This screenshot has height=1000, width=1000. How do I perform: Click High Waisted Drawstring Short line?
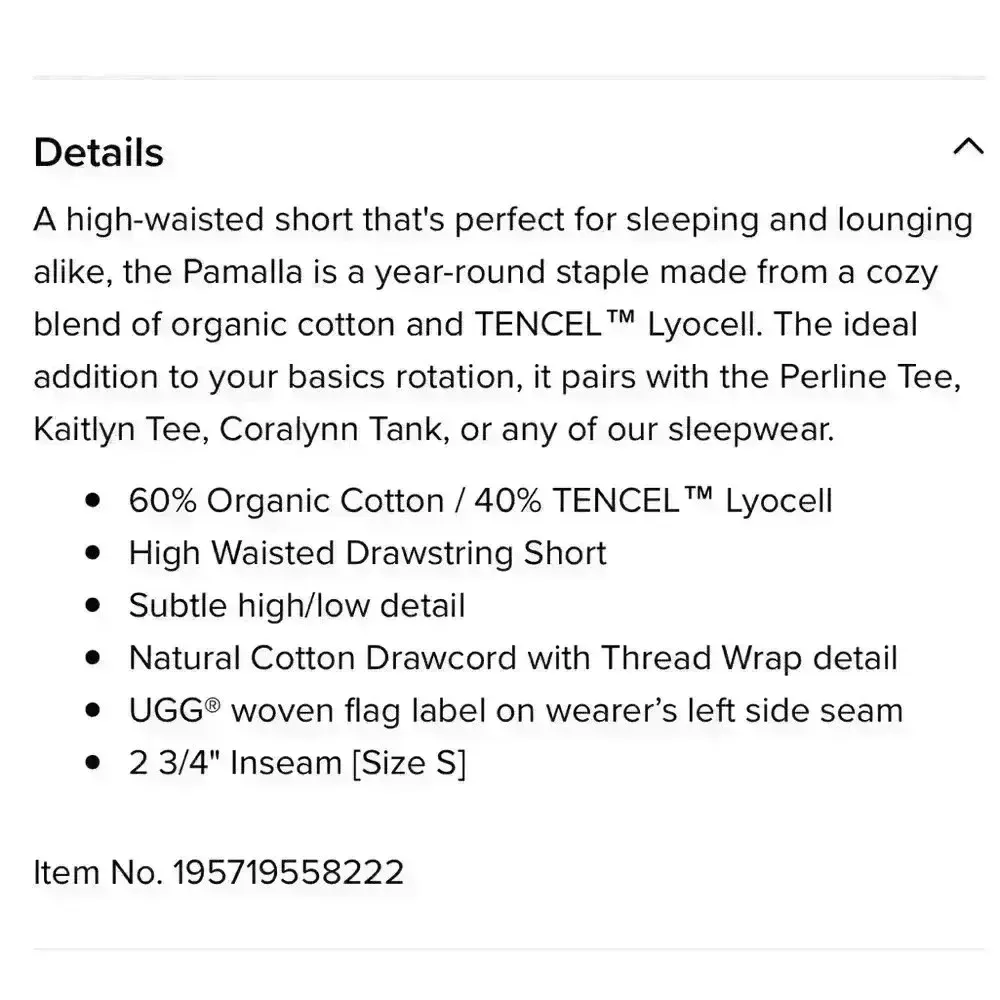point(367,553)
